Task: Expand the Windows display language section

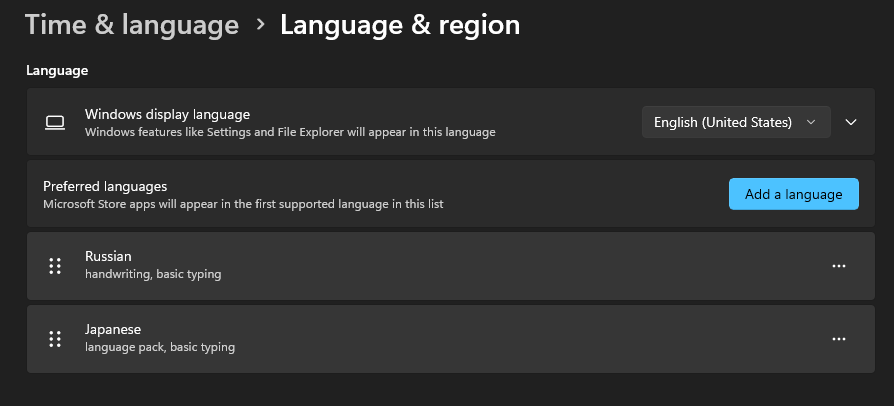Action: pos(851,122)
